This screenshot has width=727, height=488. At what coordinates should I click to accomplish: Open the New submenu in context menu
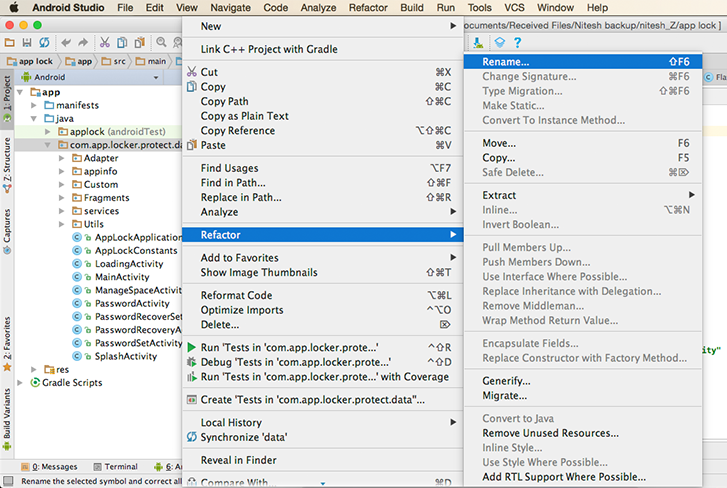pyautogui.click(x=323, y=26)
